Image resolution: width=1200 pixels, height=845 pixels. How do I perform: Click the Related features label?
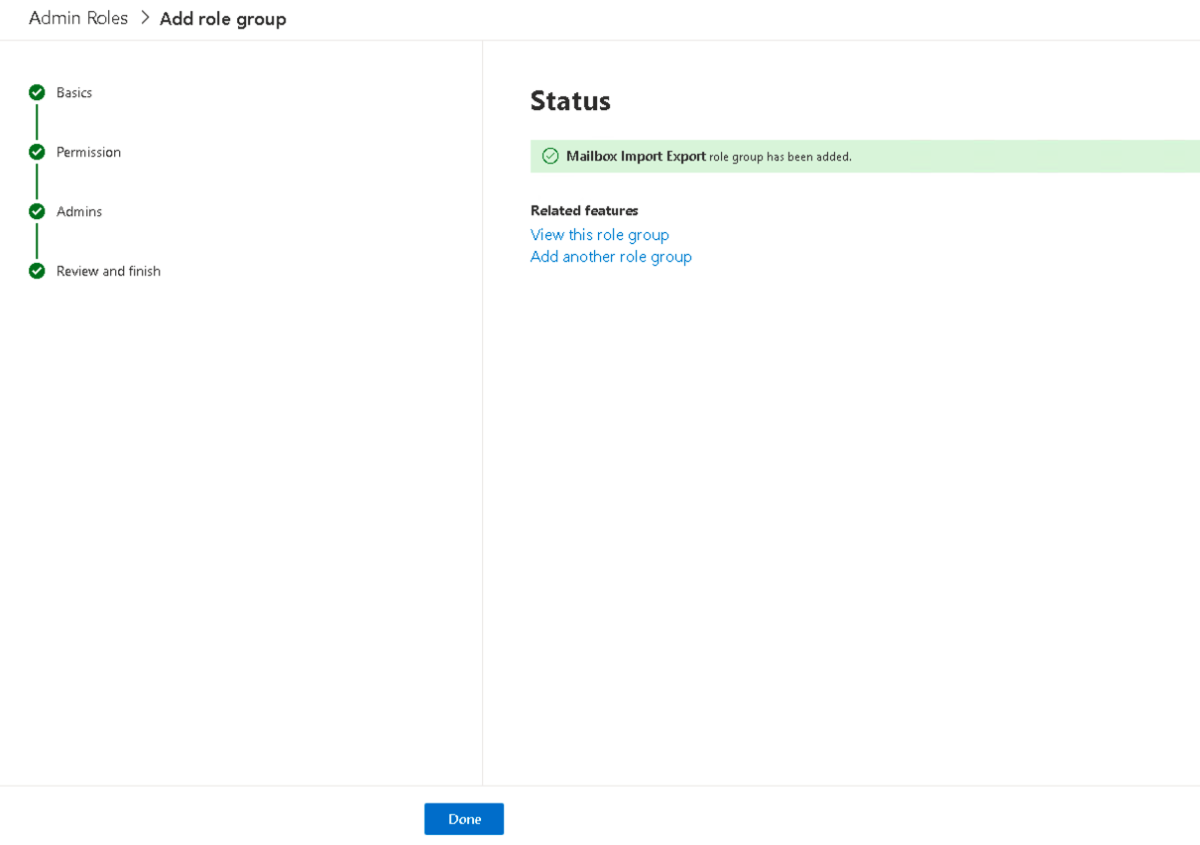(584, 210)
